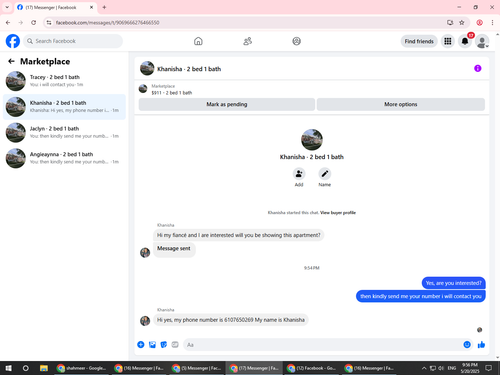Show hidden system tray icons
Screen dimensions: 500x375
[x=424, y=368]
